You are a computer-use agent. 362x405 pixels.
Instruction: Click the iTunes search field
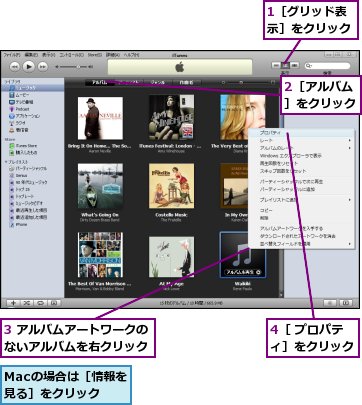click(328, 66)
